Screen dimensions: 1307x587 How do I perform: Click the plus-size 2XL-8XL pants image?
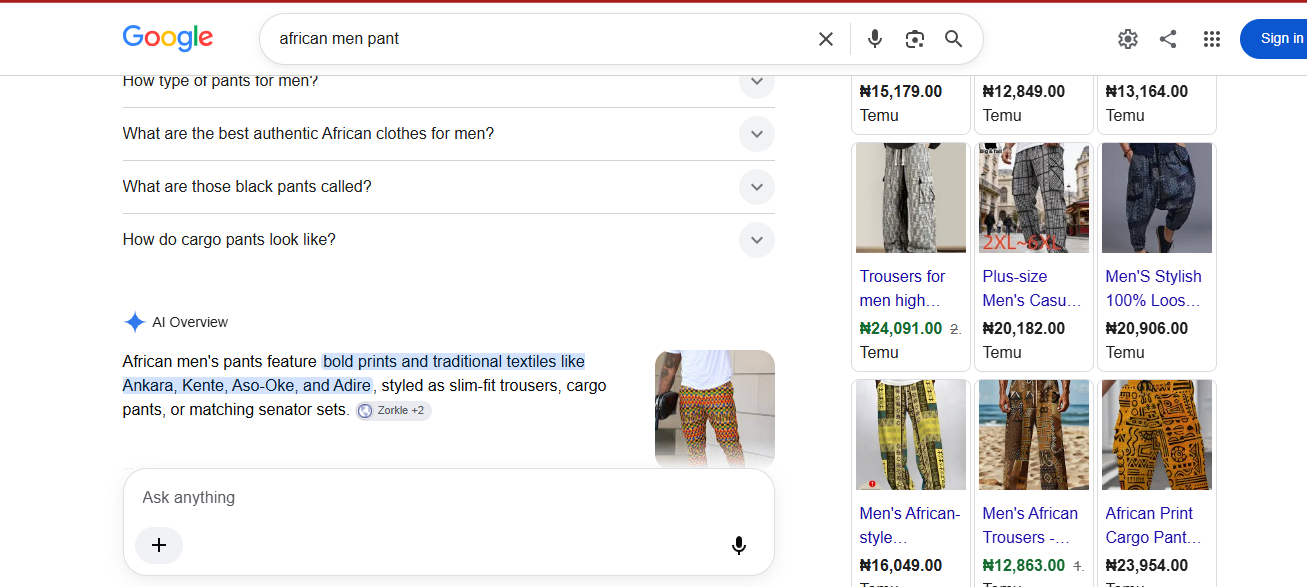pos(1034,198)
